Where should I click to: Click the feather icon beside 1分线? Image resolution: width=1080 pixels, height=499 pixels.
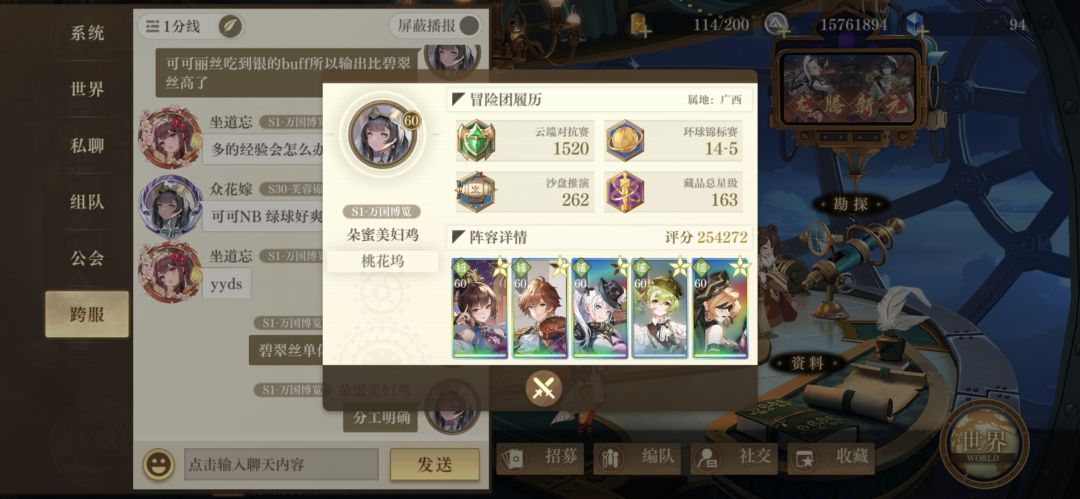[x=230, y=27]
